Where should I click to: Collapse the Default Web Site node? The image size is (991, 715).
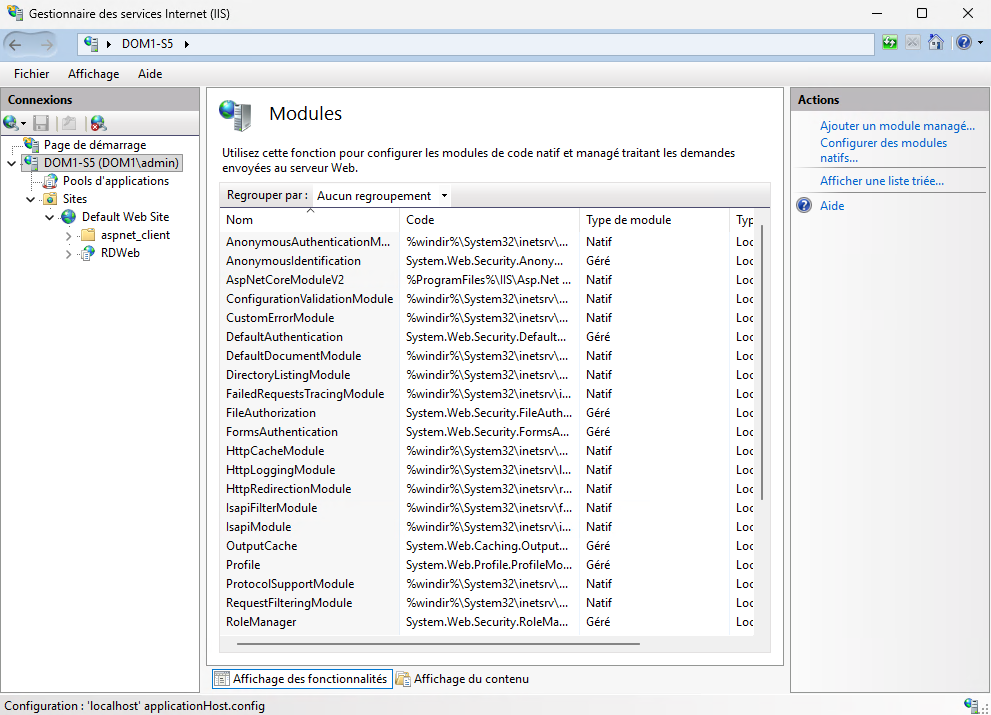click(50, 217)
